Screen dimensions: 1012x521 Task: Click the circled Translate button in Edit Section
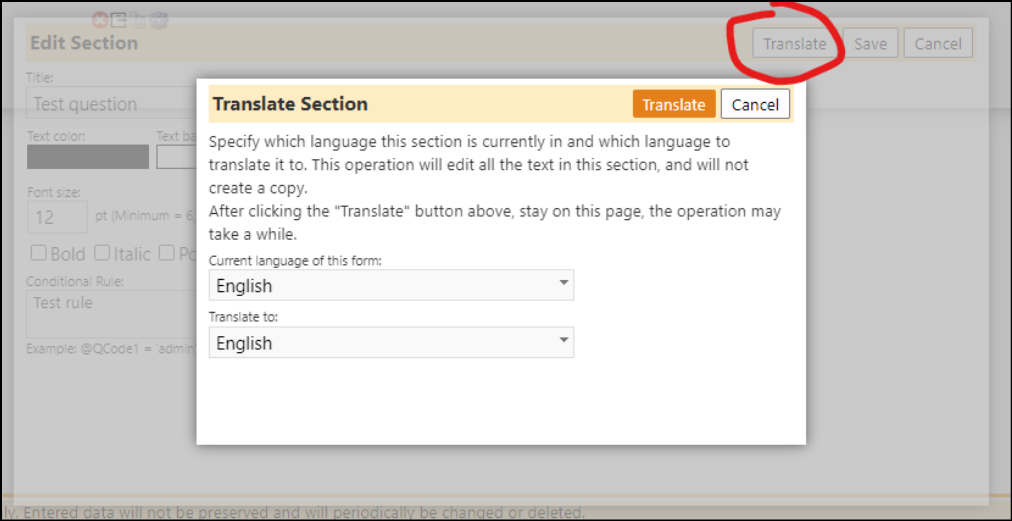coord(794,44)
